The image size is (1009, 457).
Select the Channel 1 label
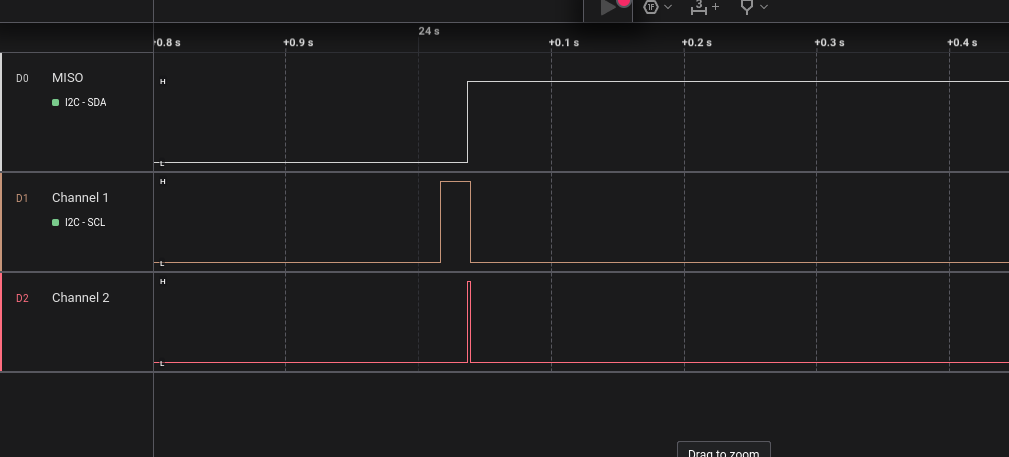(80, 198)
